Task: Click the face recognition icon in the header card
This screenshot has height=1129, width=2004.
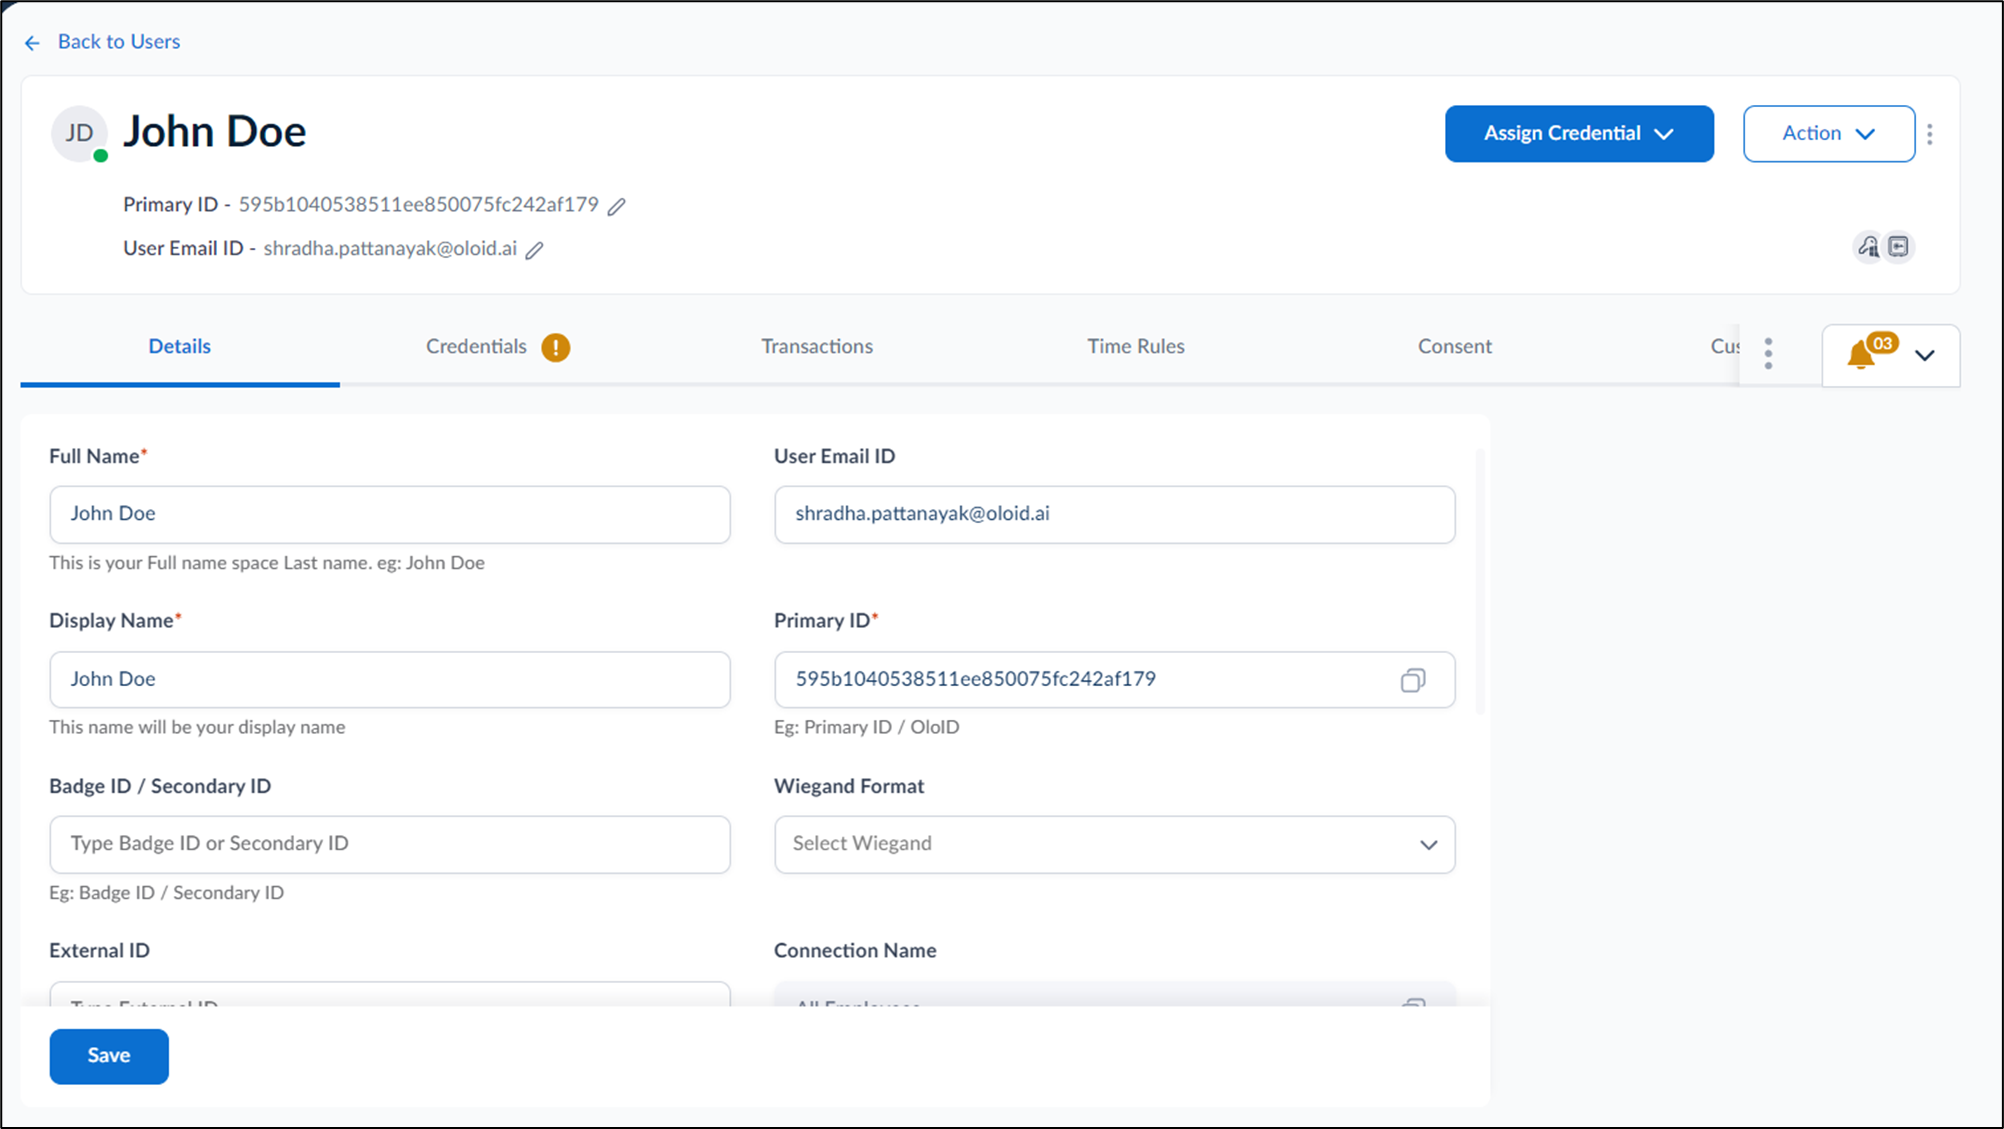Action: [1868, 246]
